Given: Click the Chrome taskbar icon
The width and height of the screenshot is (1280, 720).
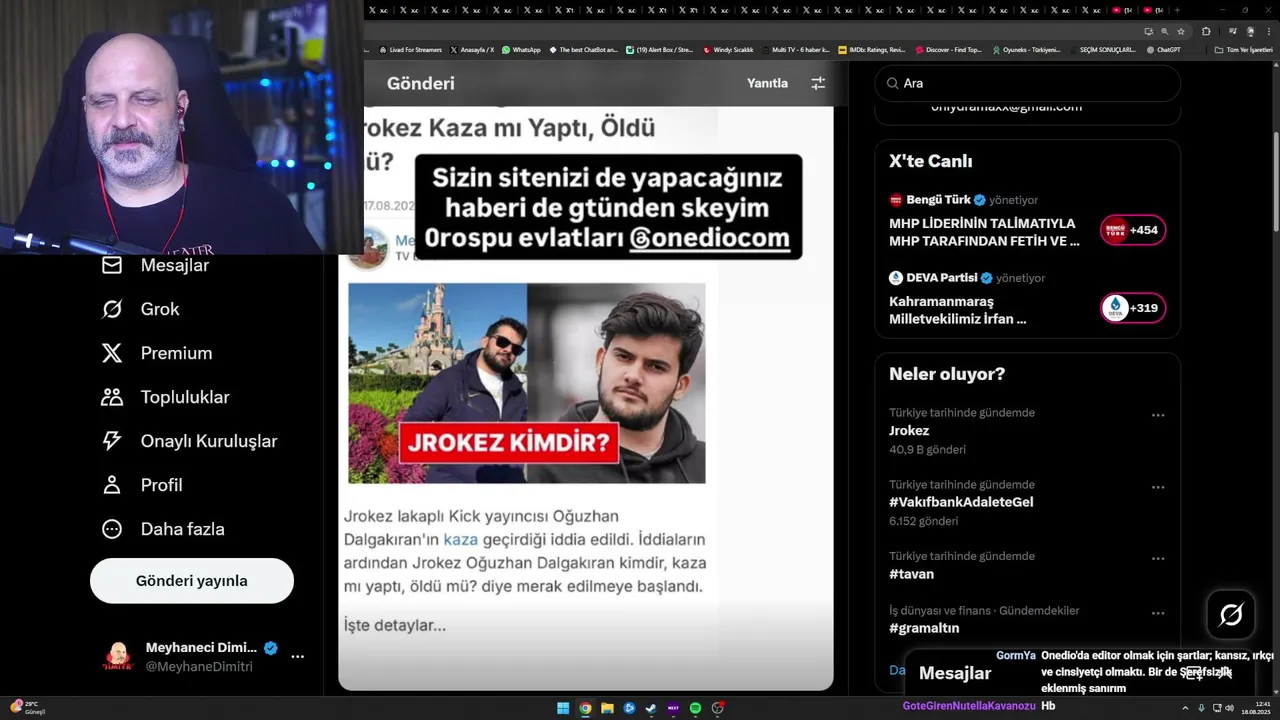Looking at the screenshot, I should click(x=585, y=708).
